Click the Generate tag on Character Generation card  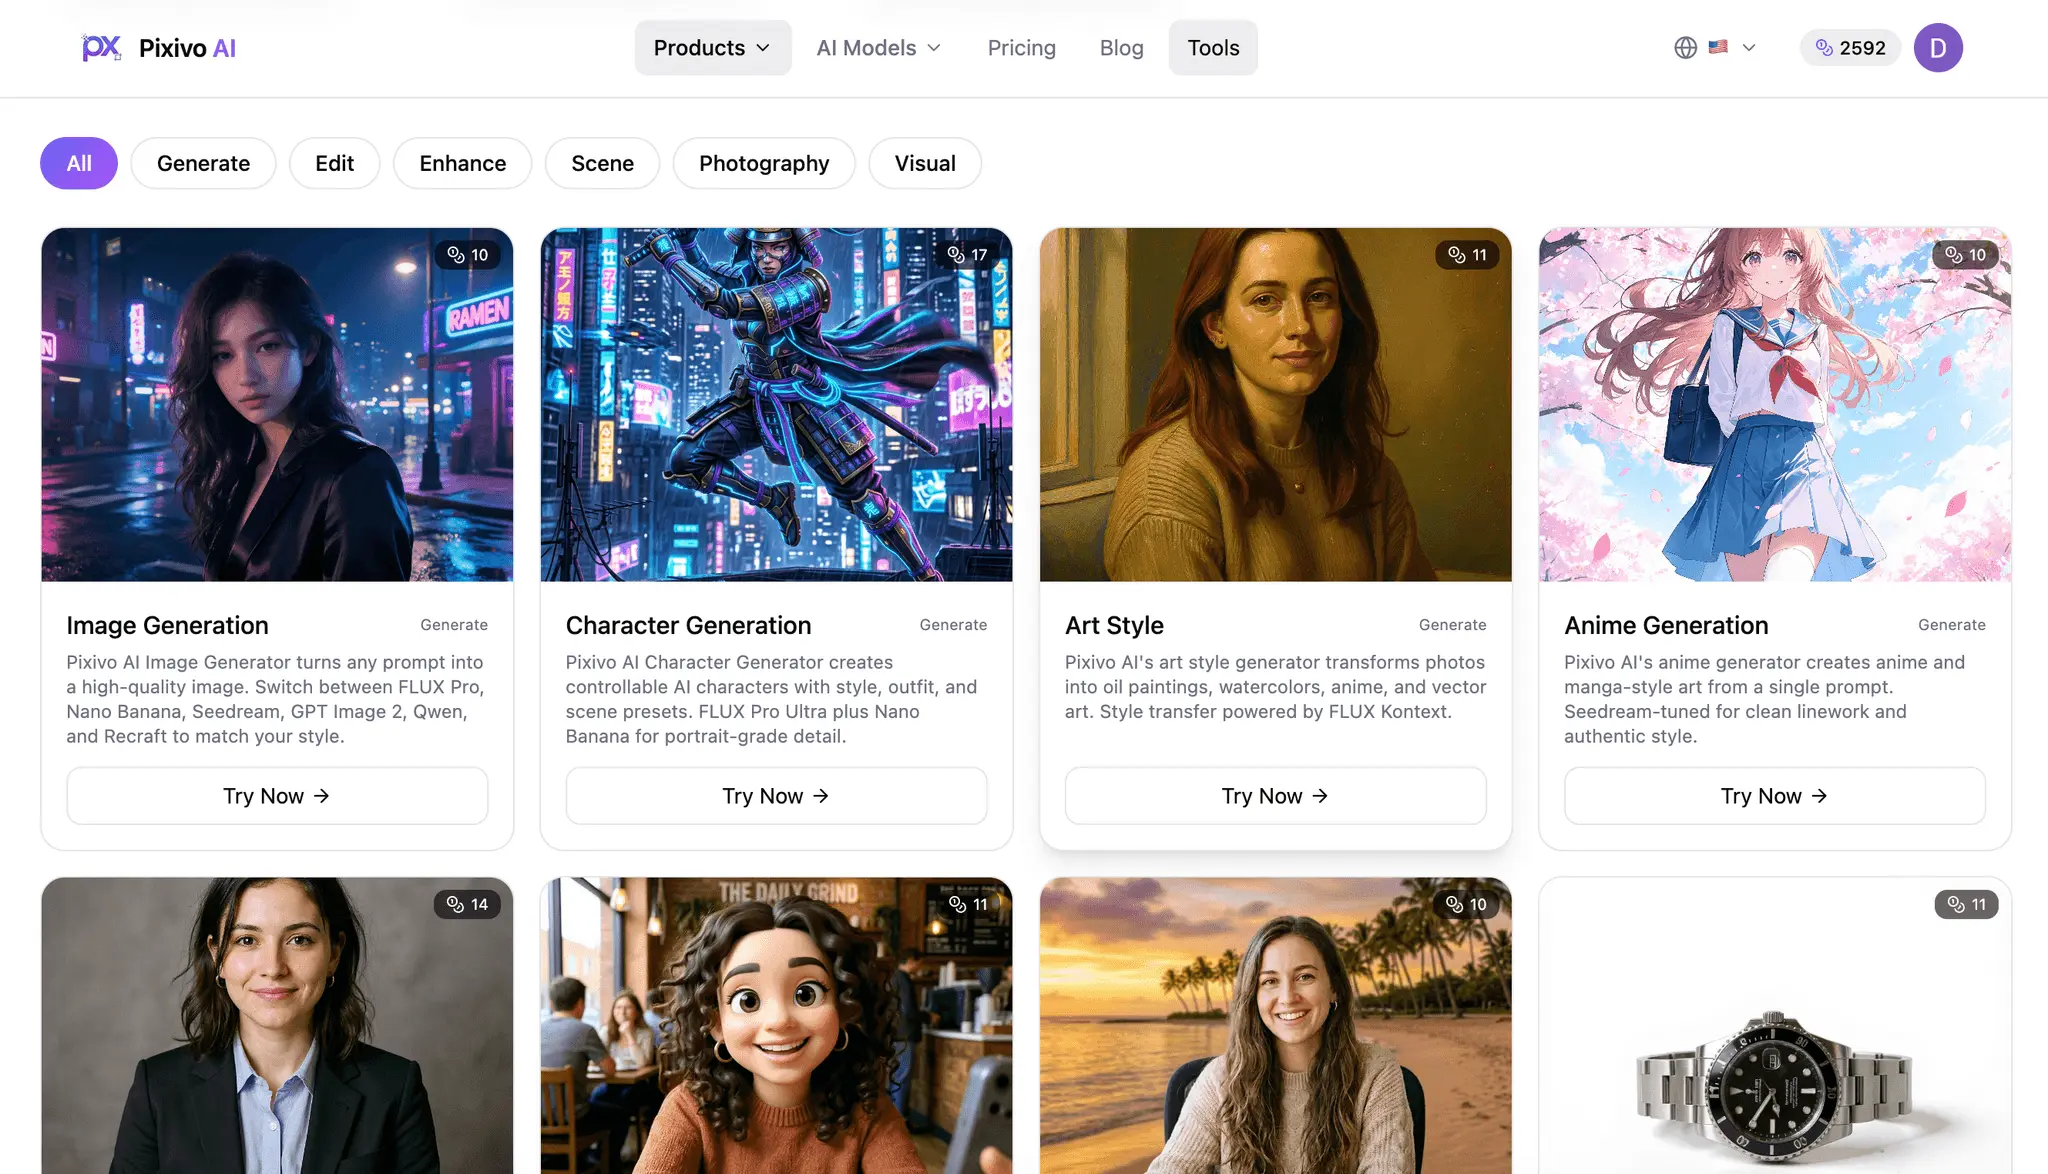click(953, 625)
